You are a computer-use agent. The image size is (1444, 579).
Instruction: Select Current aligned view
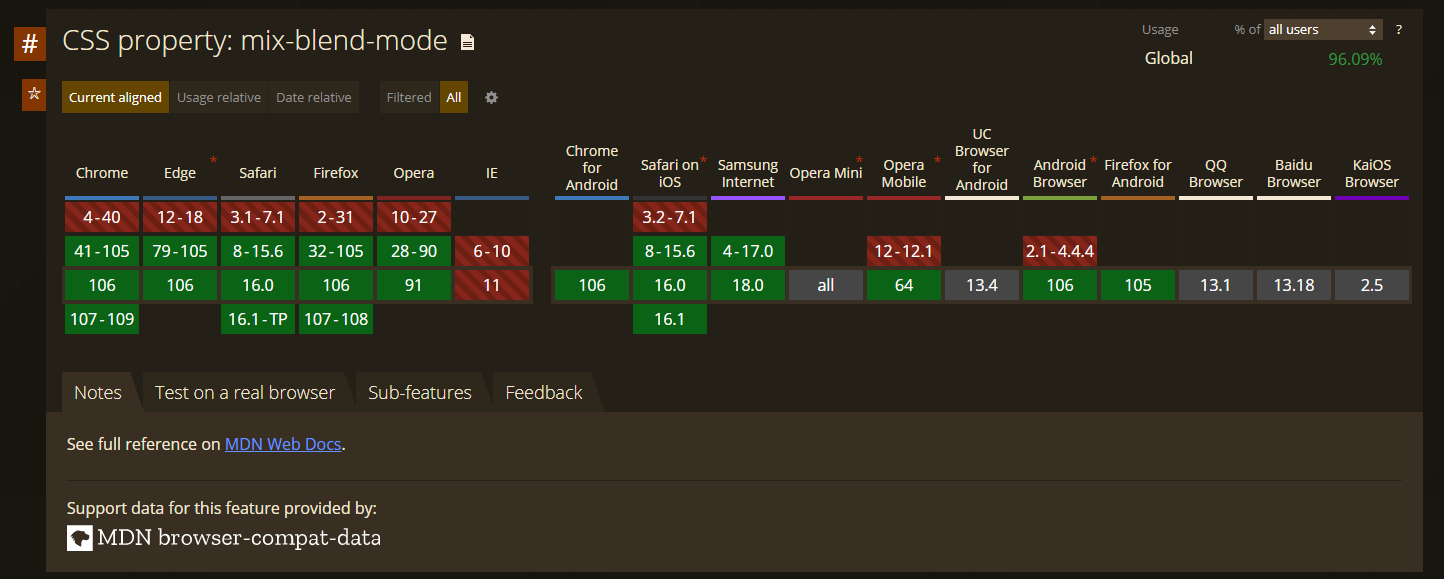(115, 97)
